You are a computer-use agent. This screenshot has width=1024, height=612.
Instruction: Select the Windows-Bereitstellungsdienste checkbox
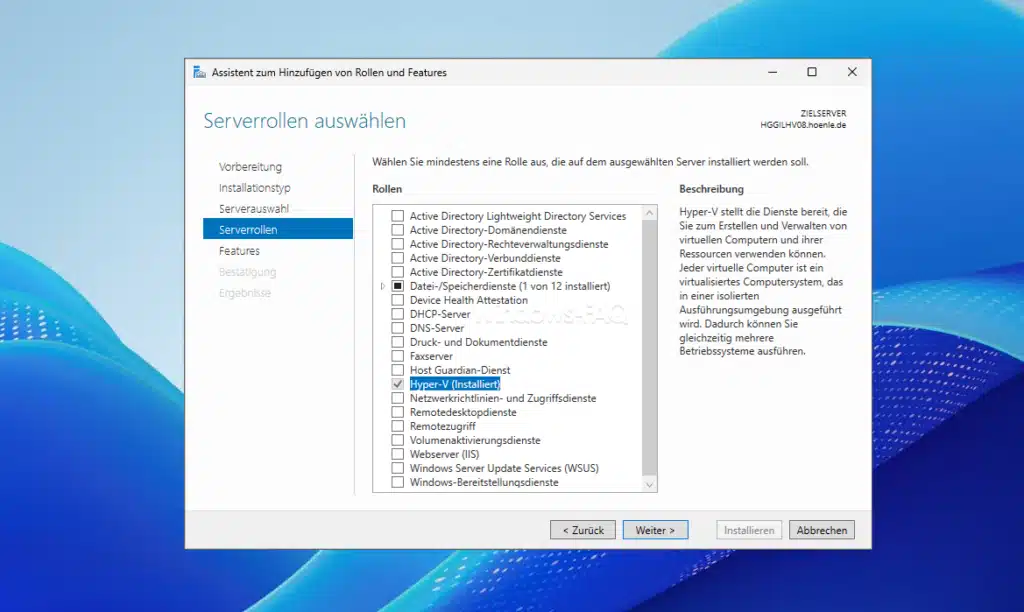tap(397, 481)
